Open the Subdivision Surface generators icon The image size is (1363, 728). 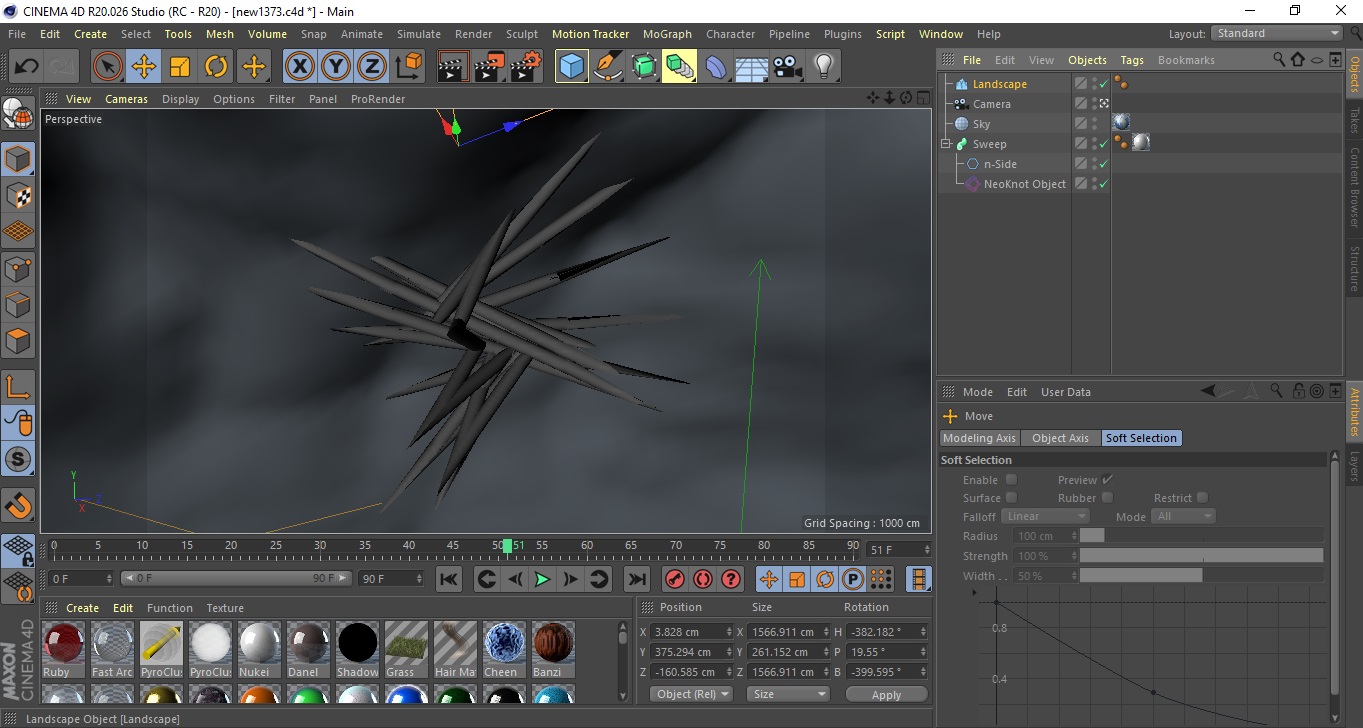pyautogui.click(x=644, y=67)
